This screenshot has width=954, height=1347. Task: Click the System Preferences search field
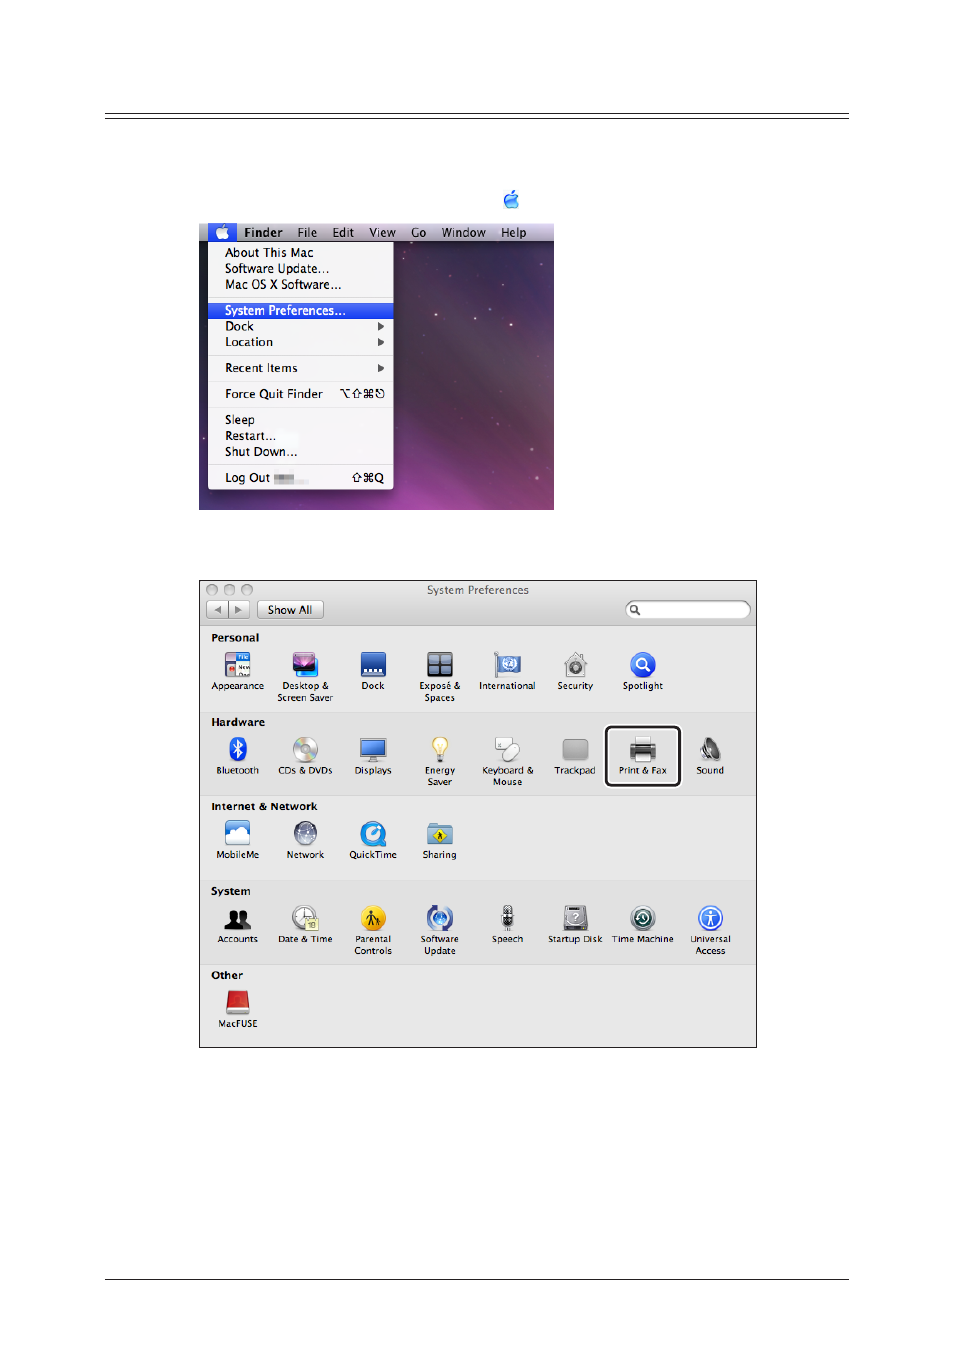click(688, 610)
